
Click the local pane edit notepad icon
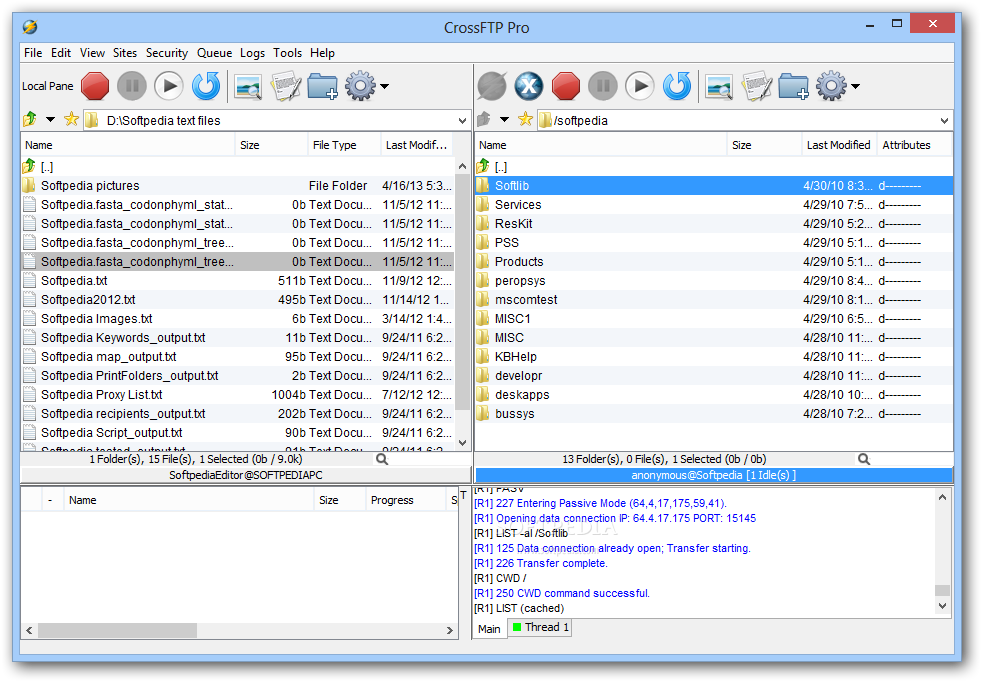286,86
